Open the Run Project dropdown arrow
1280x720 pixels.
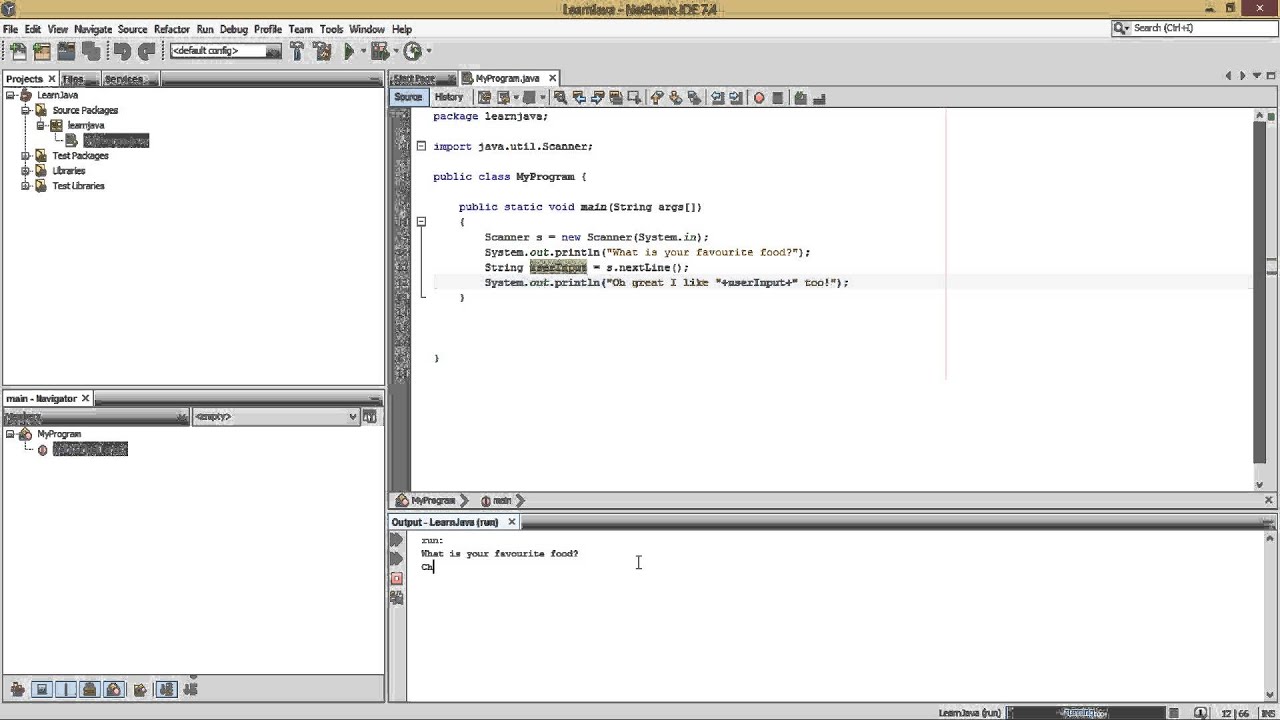pos(363,51)
